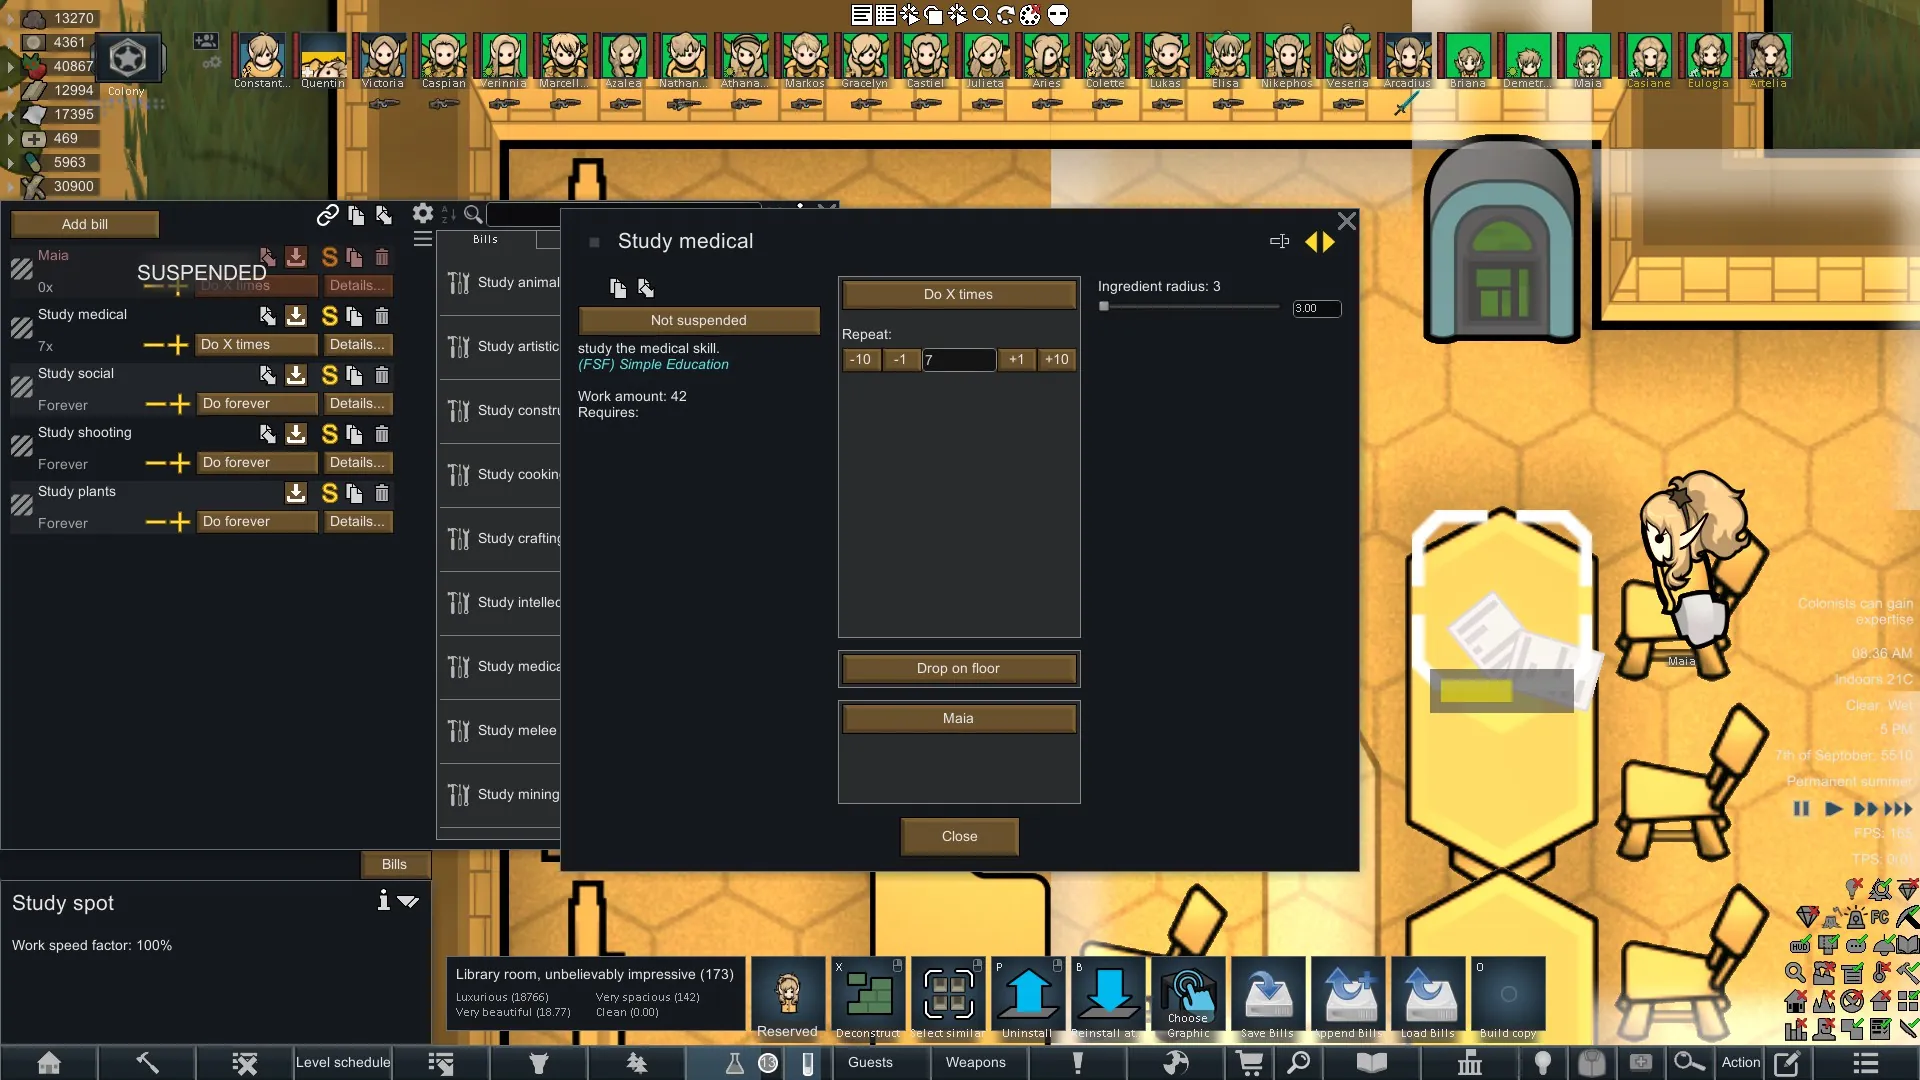Click the Save Bills icon
1920x1080 pixels.
1267,994
